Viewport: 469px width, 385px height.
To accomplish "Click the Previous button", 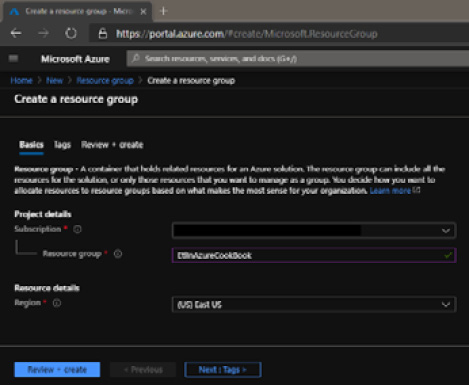I will pyautogui.click(x=143, y=370).
